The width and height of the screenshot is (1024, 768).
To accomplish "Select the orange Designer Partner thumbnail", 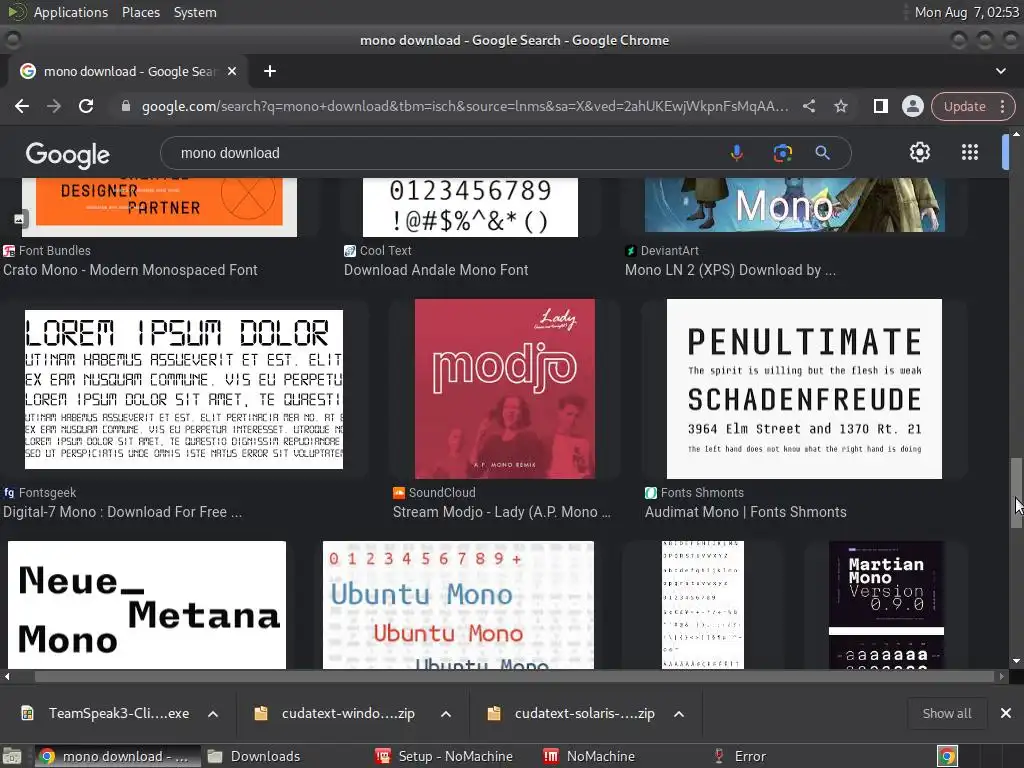I will 159,206.
